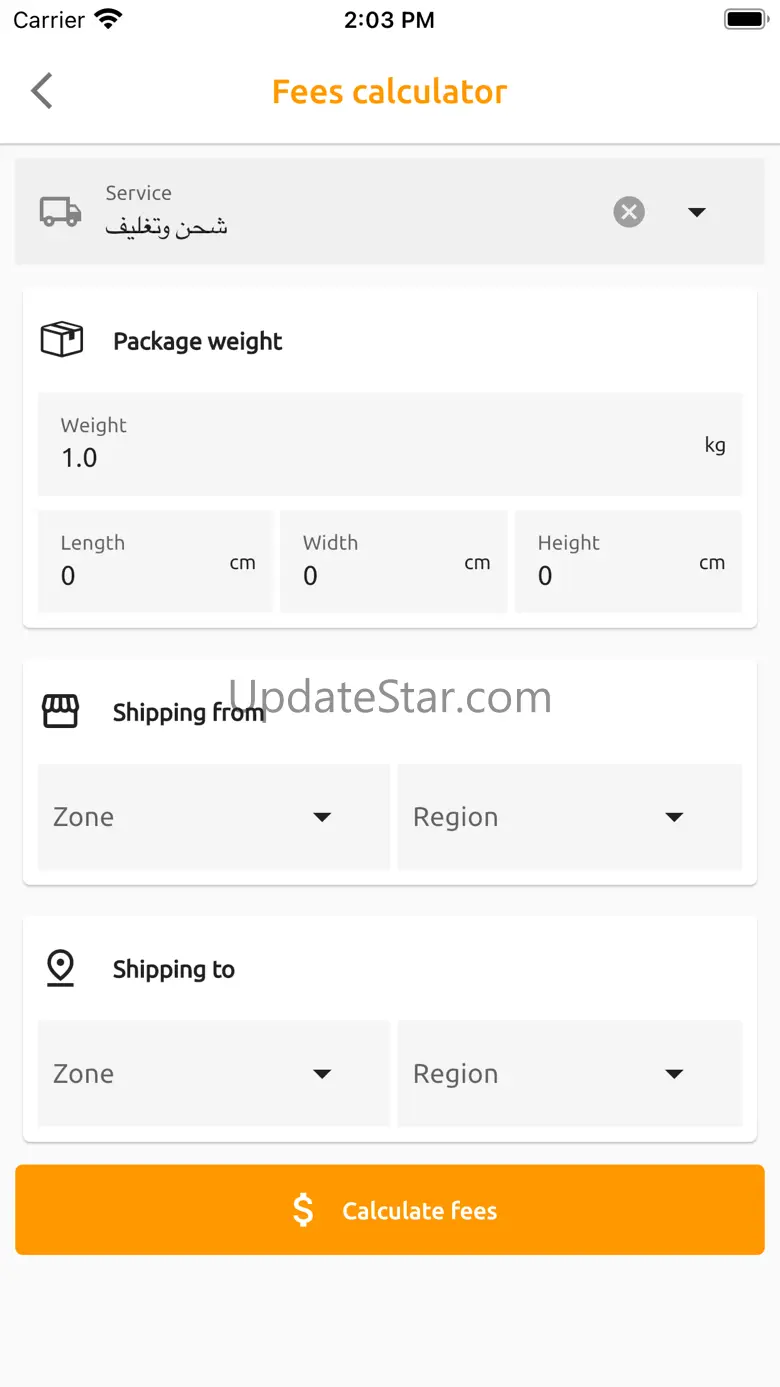Open the Shipping to Zone dropdown
The width and height of the screenshot is (780, 1387).
(213, 1073)
